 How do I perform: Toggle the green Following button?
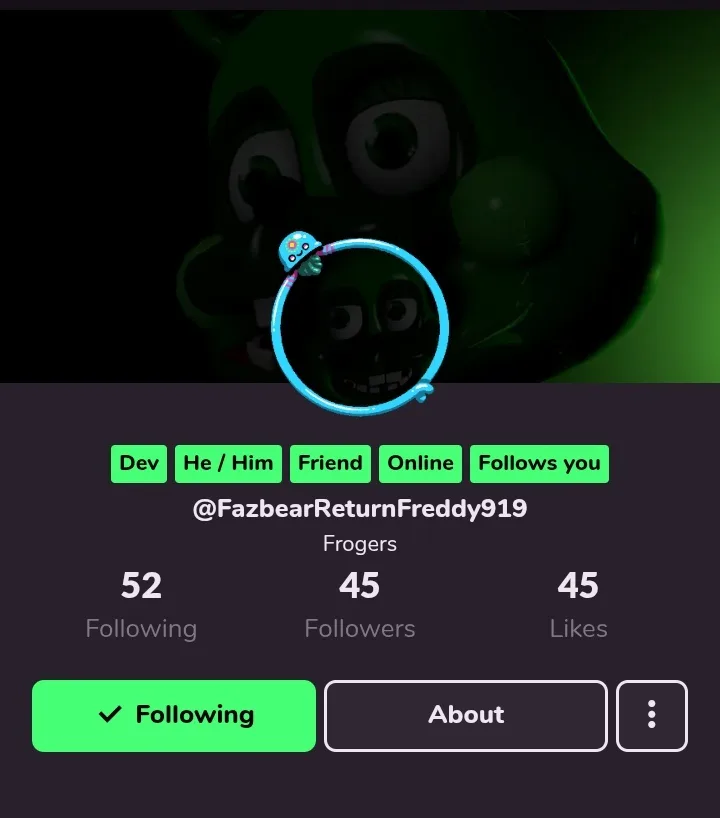tap(174, 715)
